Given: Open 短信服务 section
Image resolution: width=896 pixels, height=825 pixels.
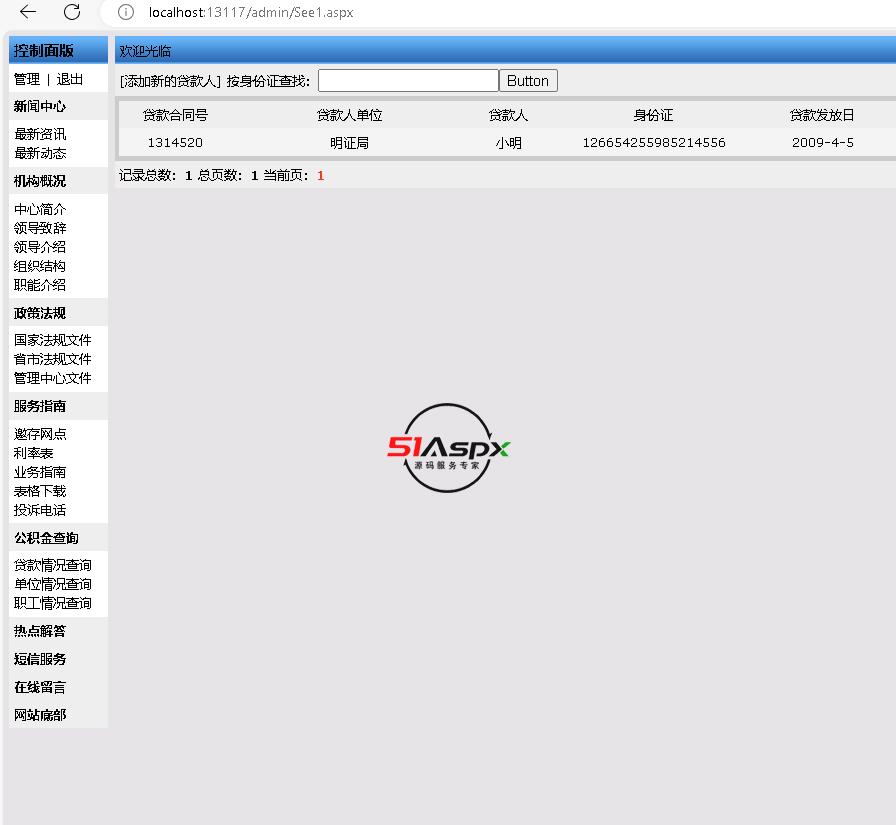Looking at the screenshot, I should point(40,659).
